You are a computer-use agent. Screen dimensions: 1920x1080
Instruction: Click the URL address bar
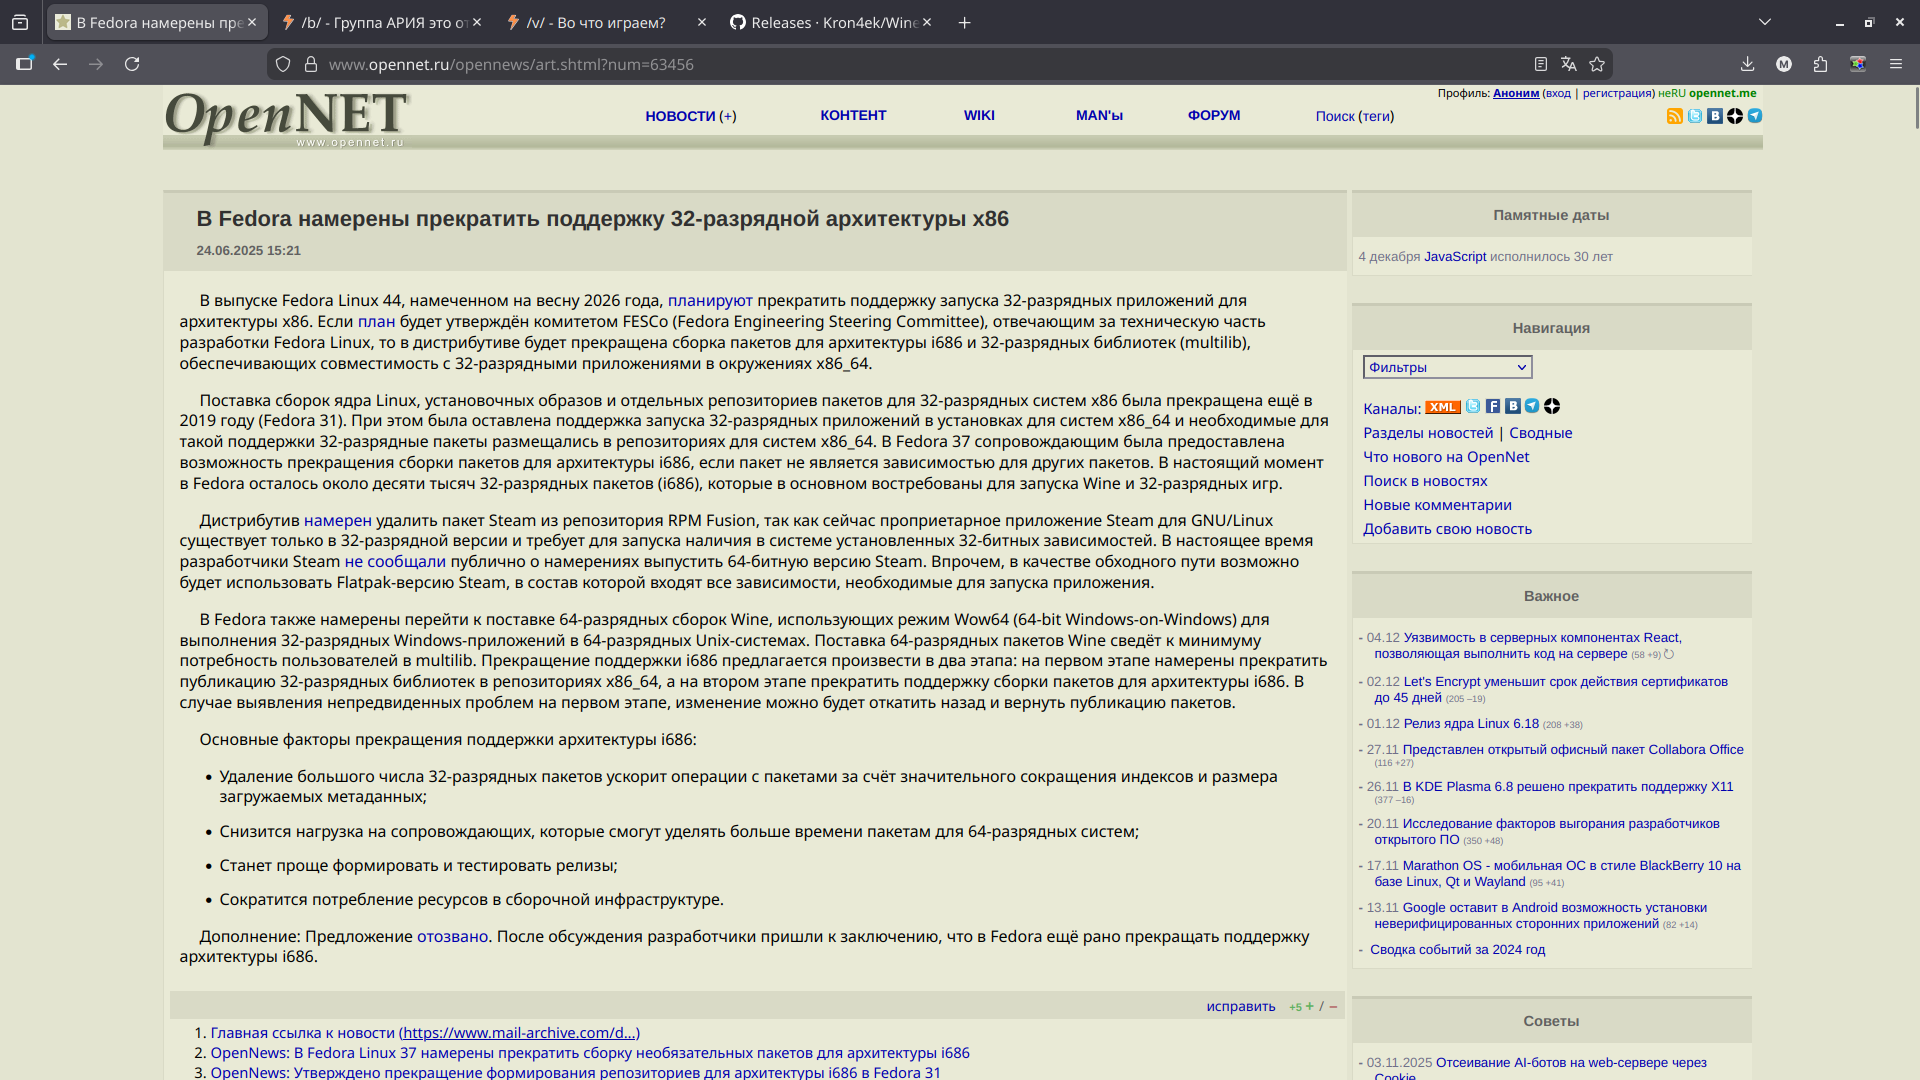(x=900, y=64)
